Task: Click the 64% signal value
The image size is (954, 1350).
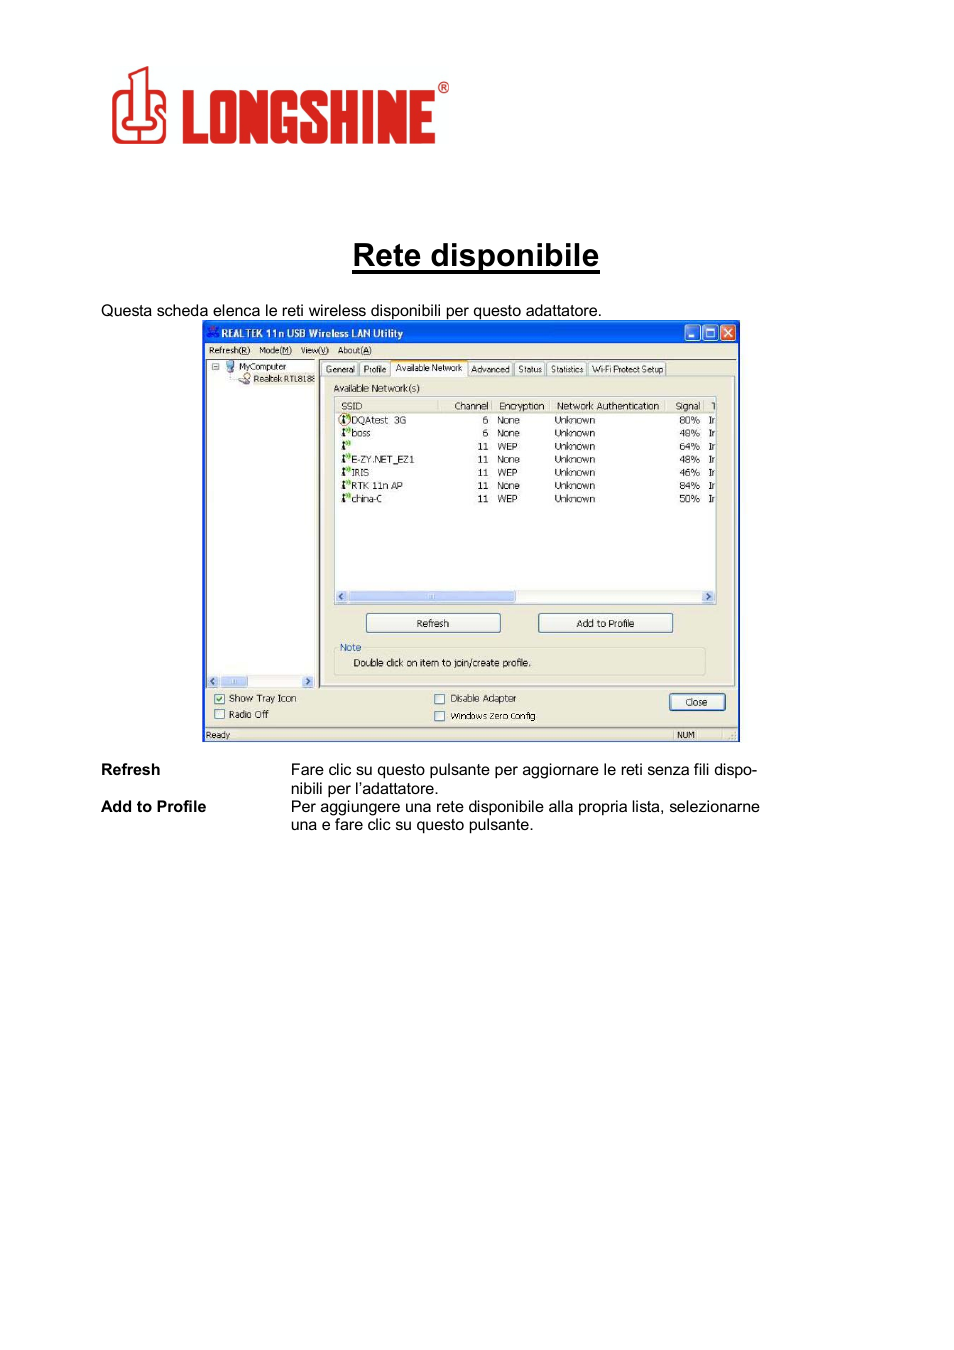Action: click(x=689, y=446)
